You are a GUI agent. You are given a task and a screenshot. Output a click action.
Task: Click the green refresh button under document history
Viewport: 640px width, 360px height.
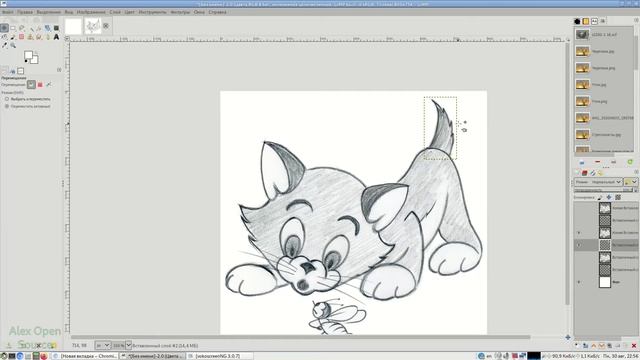click(x=630, y=162)
